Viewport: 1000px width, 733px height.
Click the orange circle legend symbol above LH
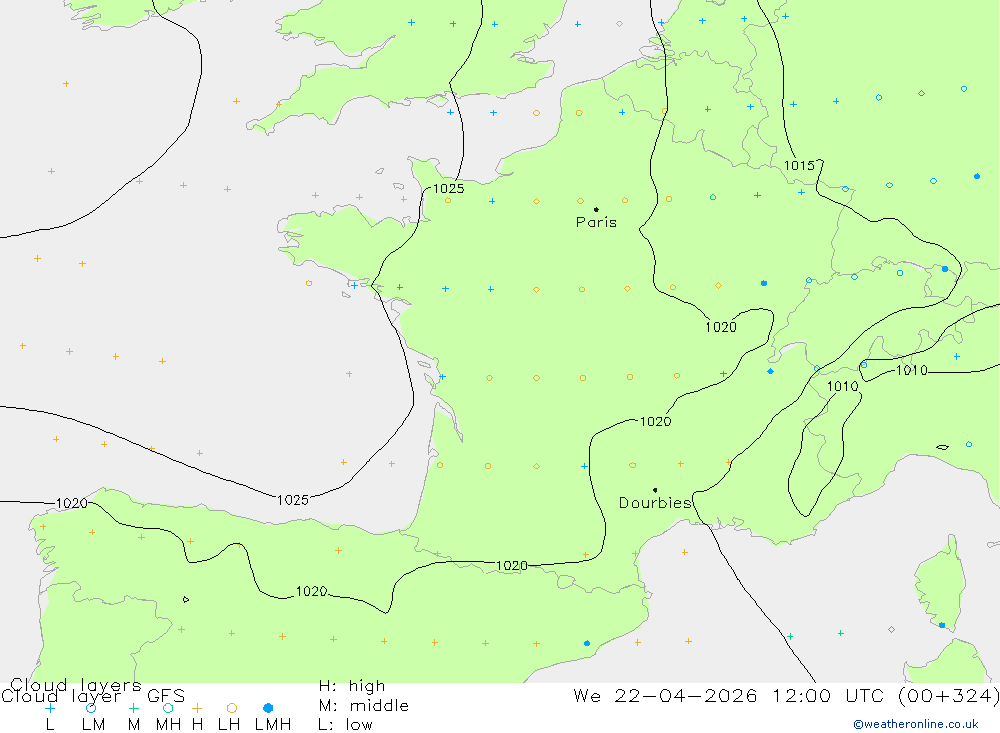click(232, 708)
